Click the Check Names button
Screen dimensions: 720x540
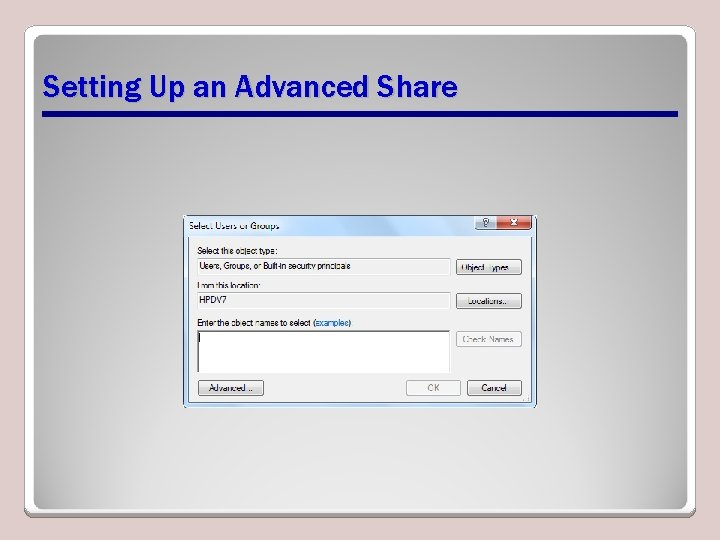pyautogui.click(x=489, y=339)
